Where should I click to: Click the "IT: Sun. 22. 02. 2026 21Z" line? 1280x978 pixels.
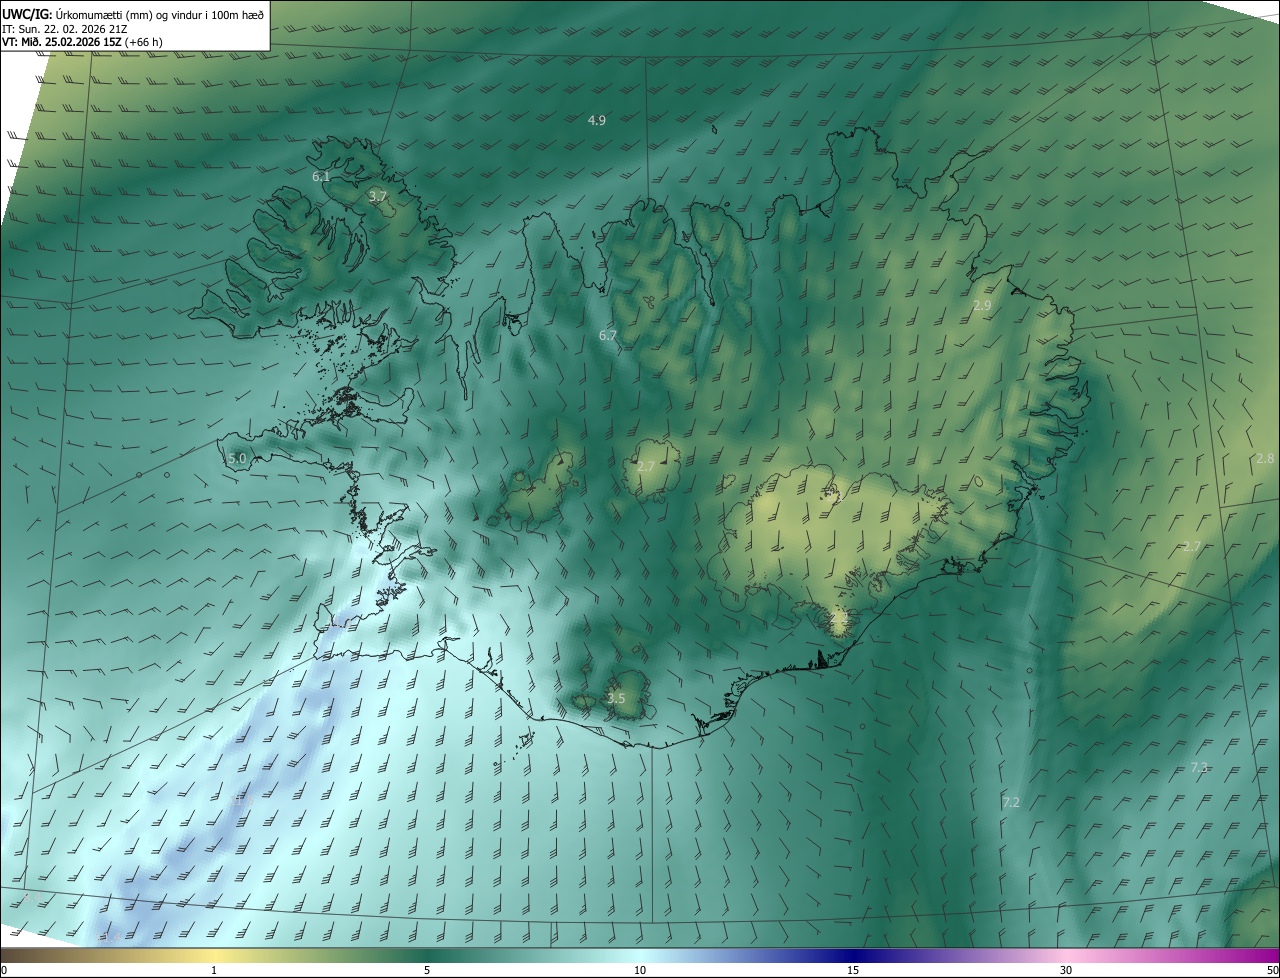65,29
